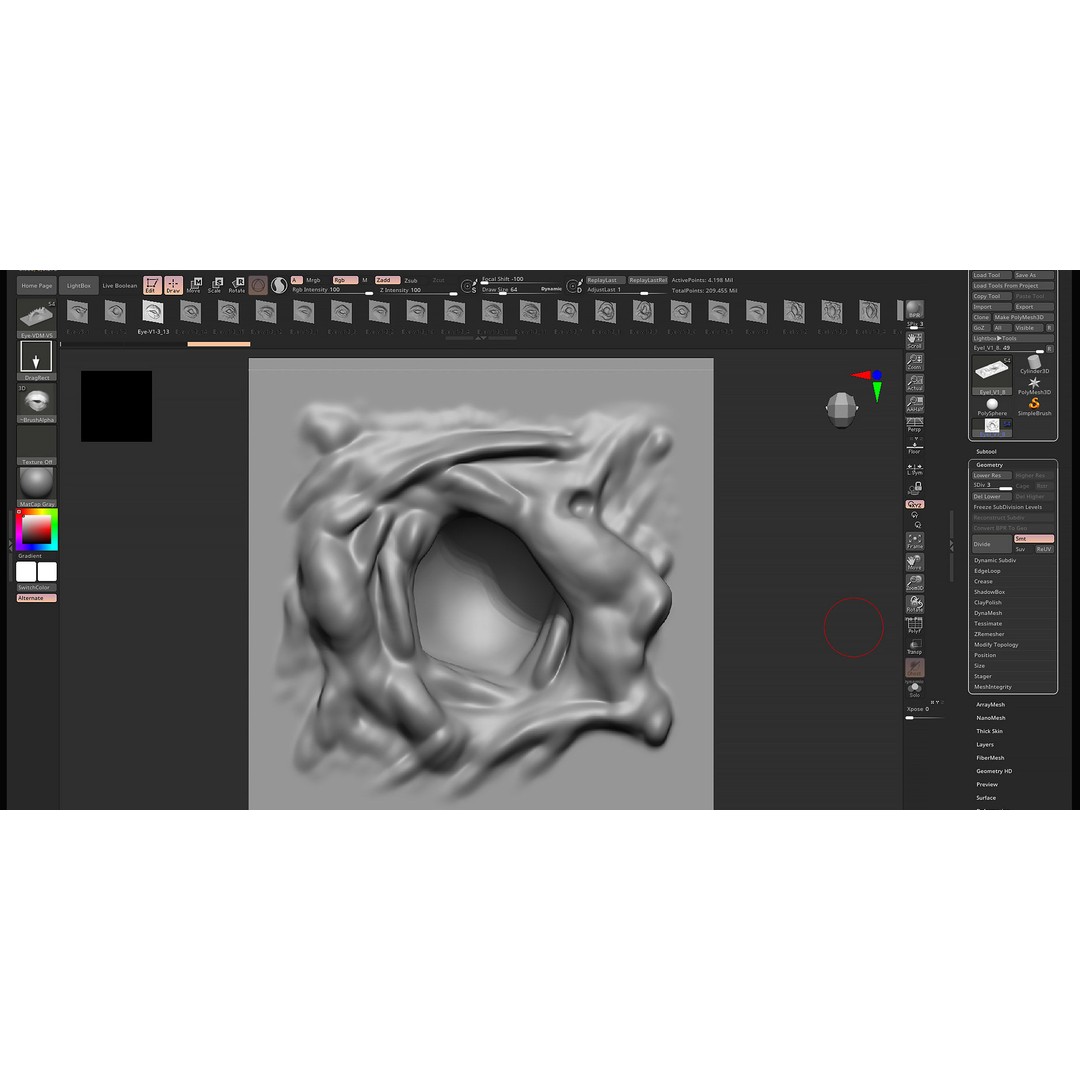Toggle Persp perspective view
1080x1080 pixels.
point(915,424)
